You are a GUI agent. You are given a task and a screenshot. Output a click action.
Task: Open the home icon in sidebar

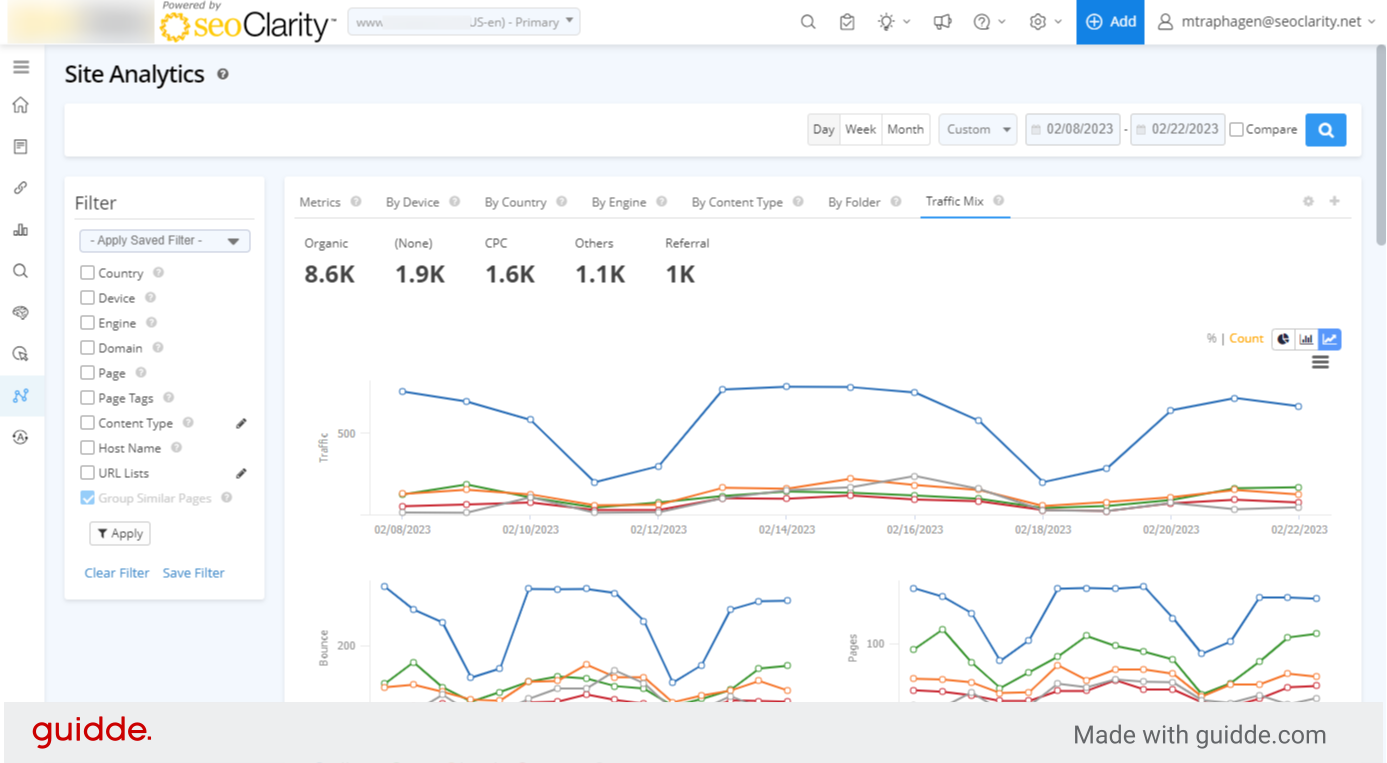[20, 105]
